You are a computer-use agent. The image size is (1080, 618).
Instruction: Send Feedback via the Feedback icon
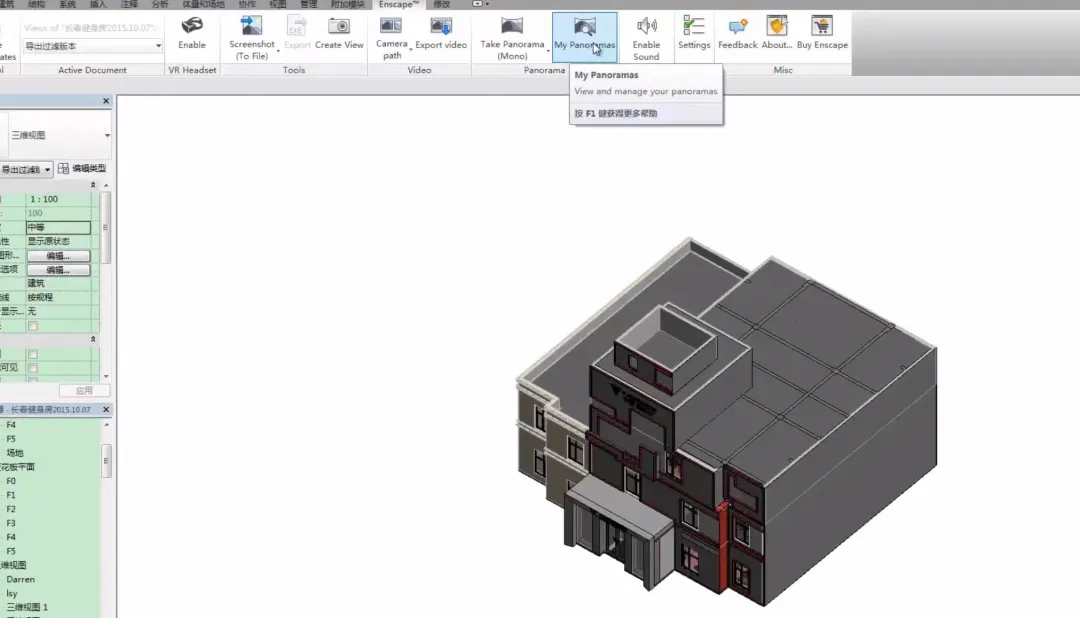(738, 26)
